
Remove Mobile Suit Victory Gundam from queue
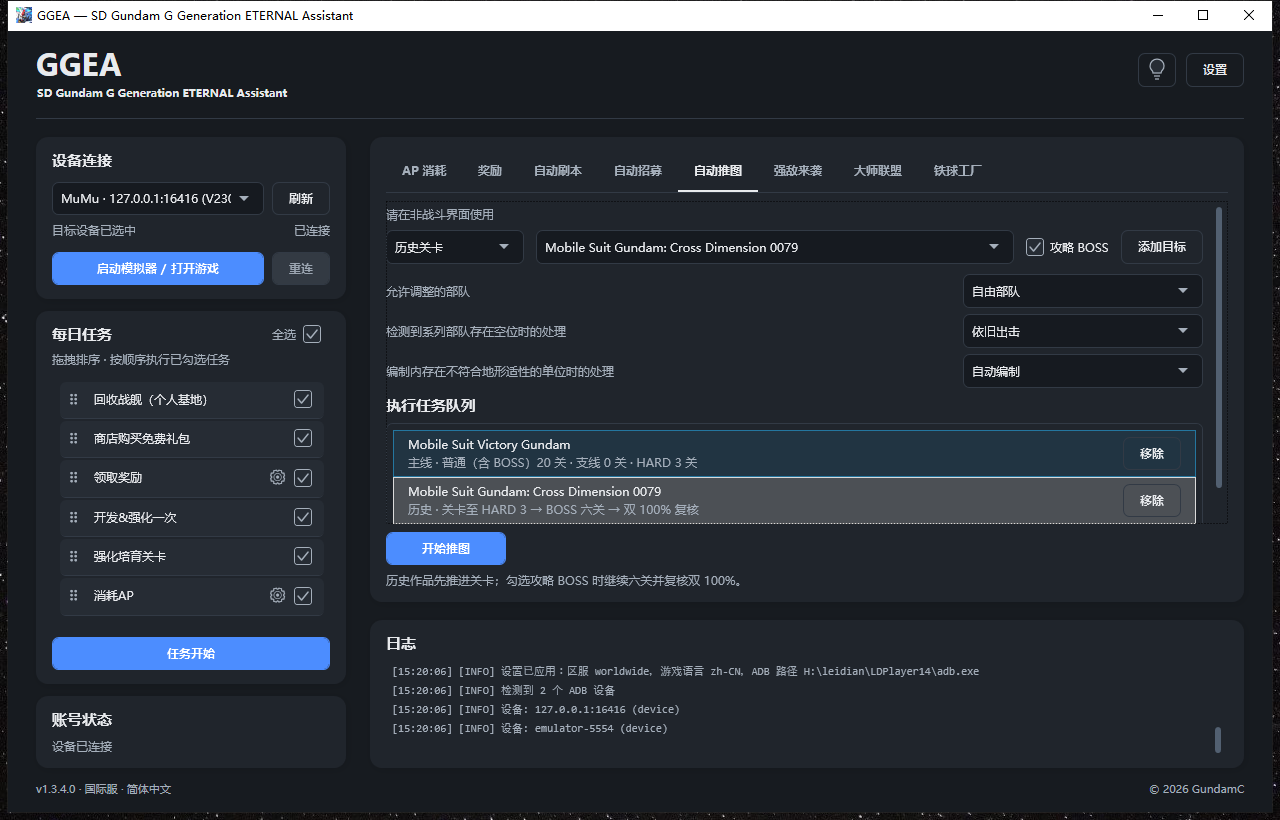click(x=1152, y=454)
